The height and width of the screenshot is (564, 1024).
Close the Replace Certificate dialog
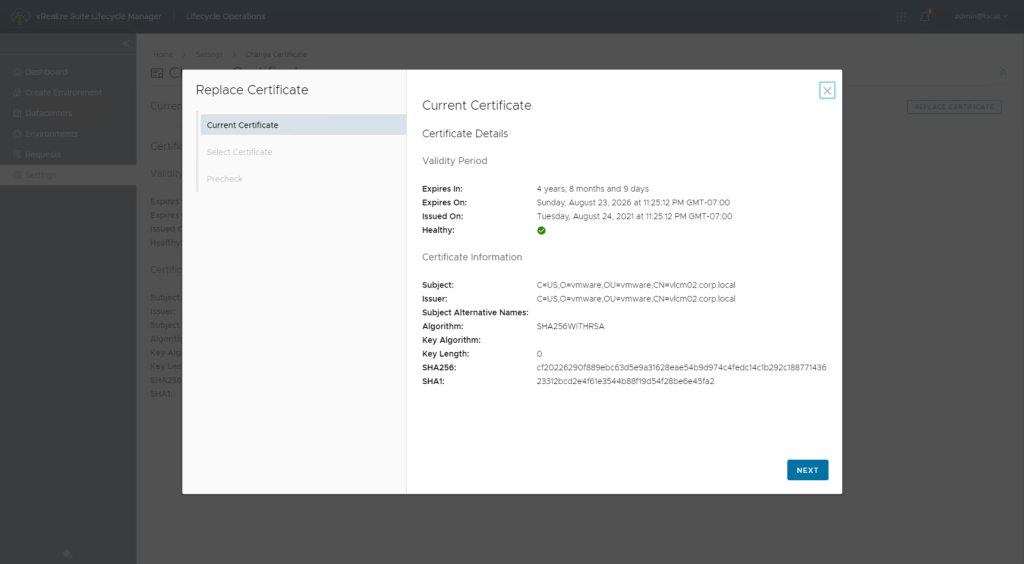827,91
